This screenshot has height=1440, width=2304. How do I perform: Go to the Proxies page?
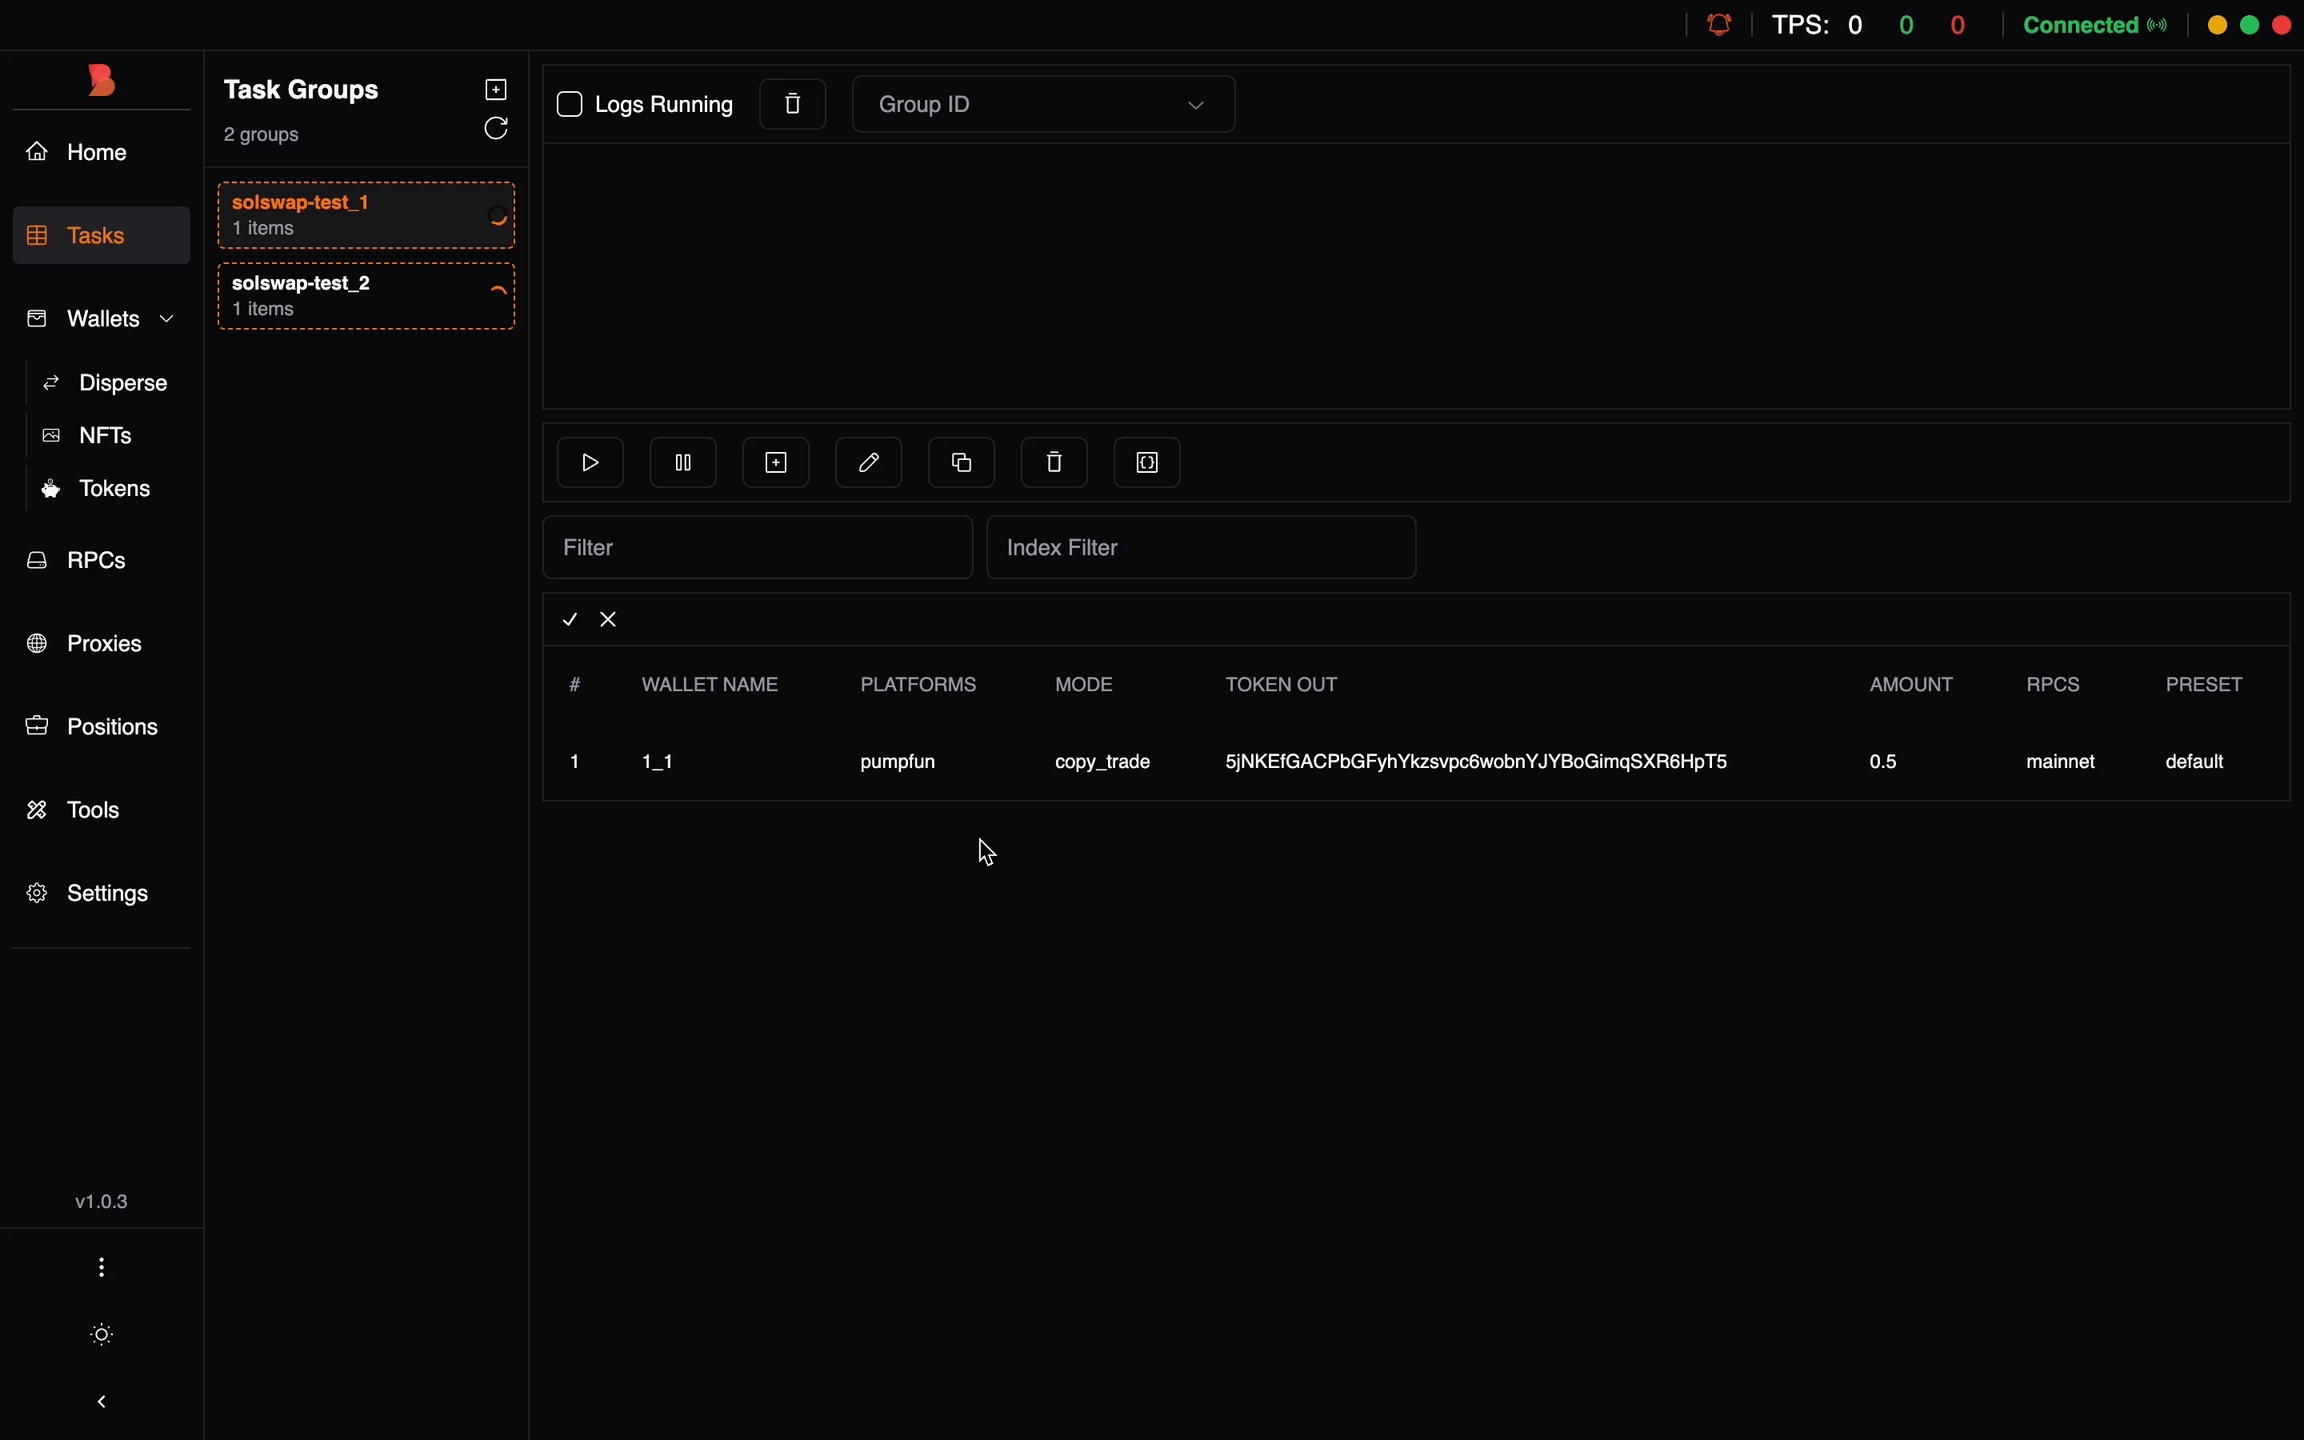click(x=103, y=644)
